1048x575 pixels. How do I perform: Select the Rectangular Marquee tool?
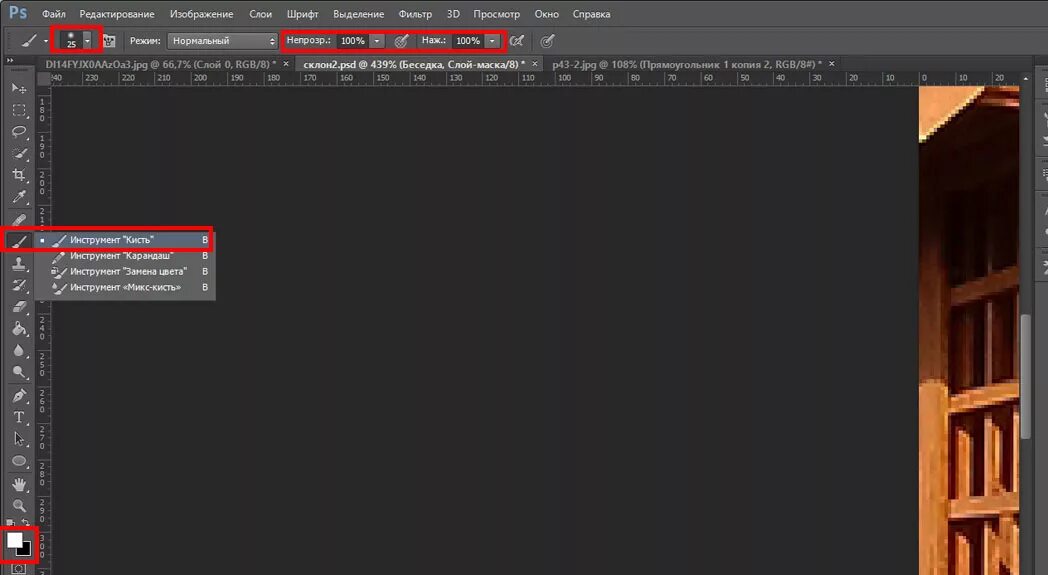pyautogui.click(x=19, y=110)
